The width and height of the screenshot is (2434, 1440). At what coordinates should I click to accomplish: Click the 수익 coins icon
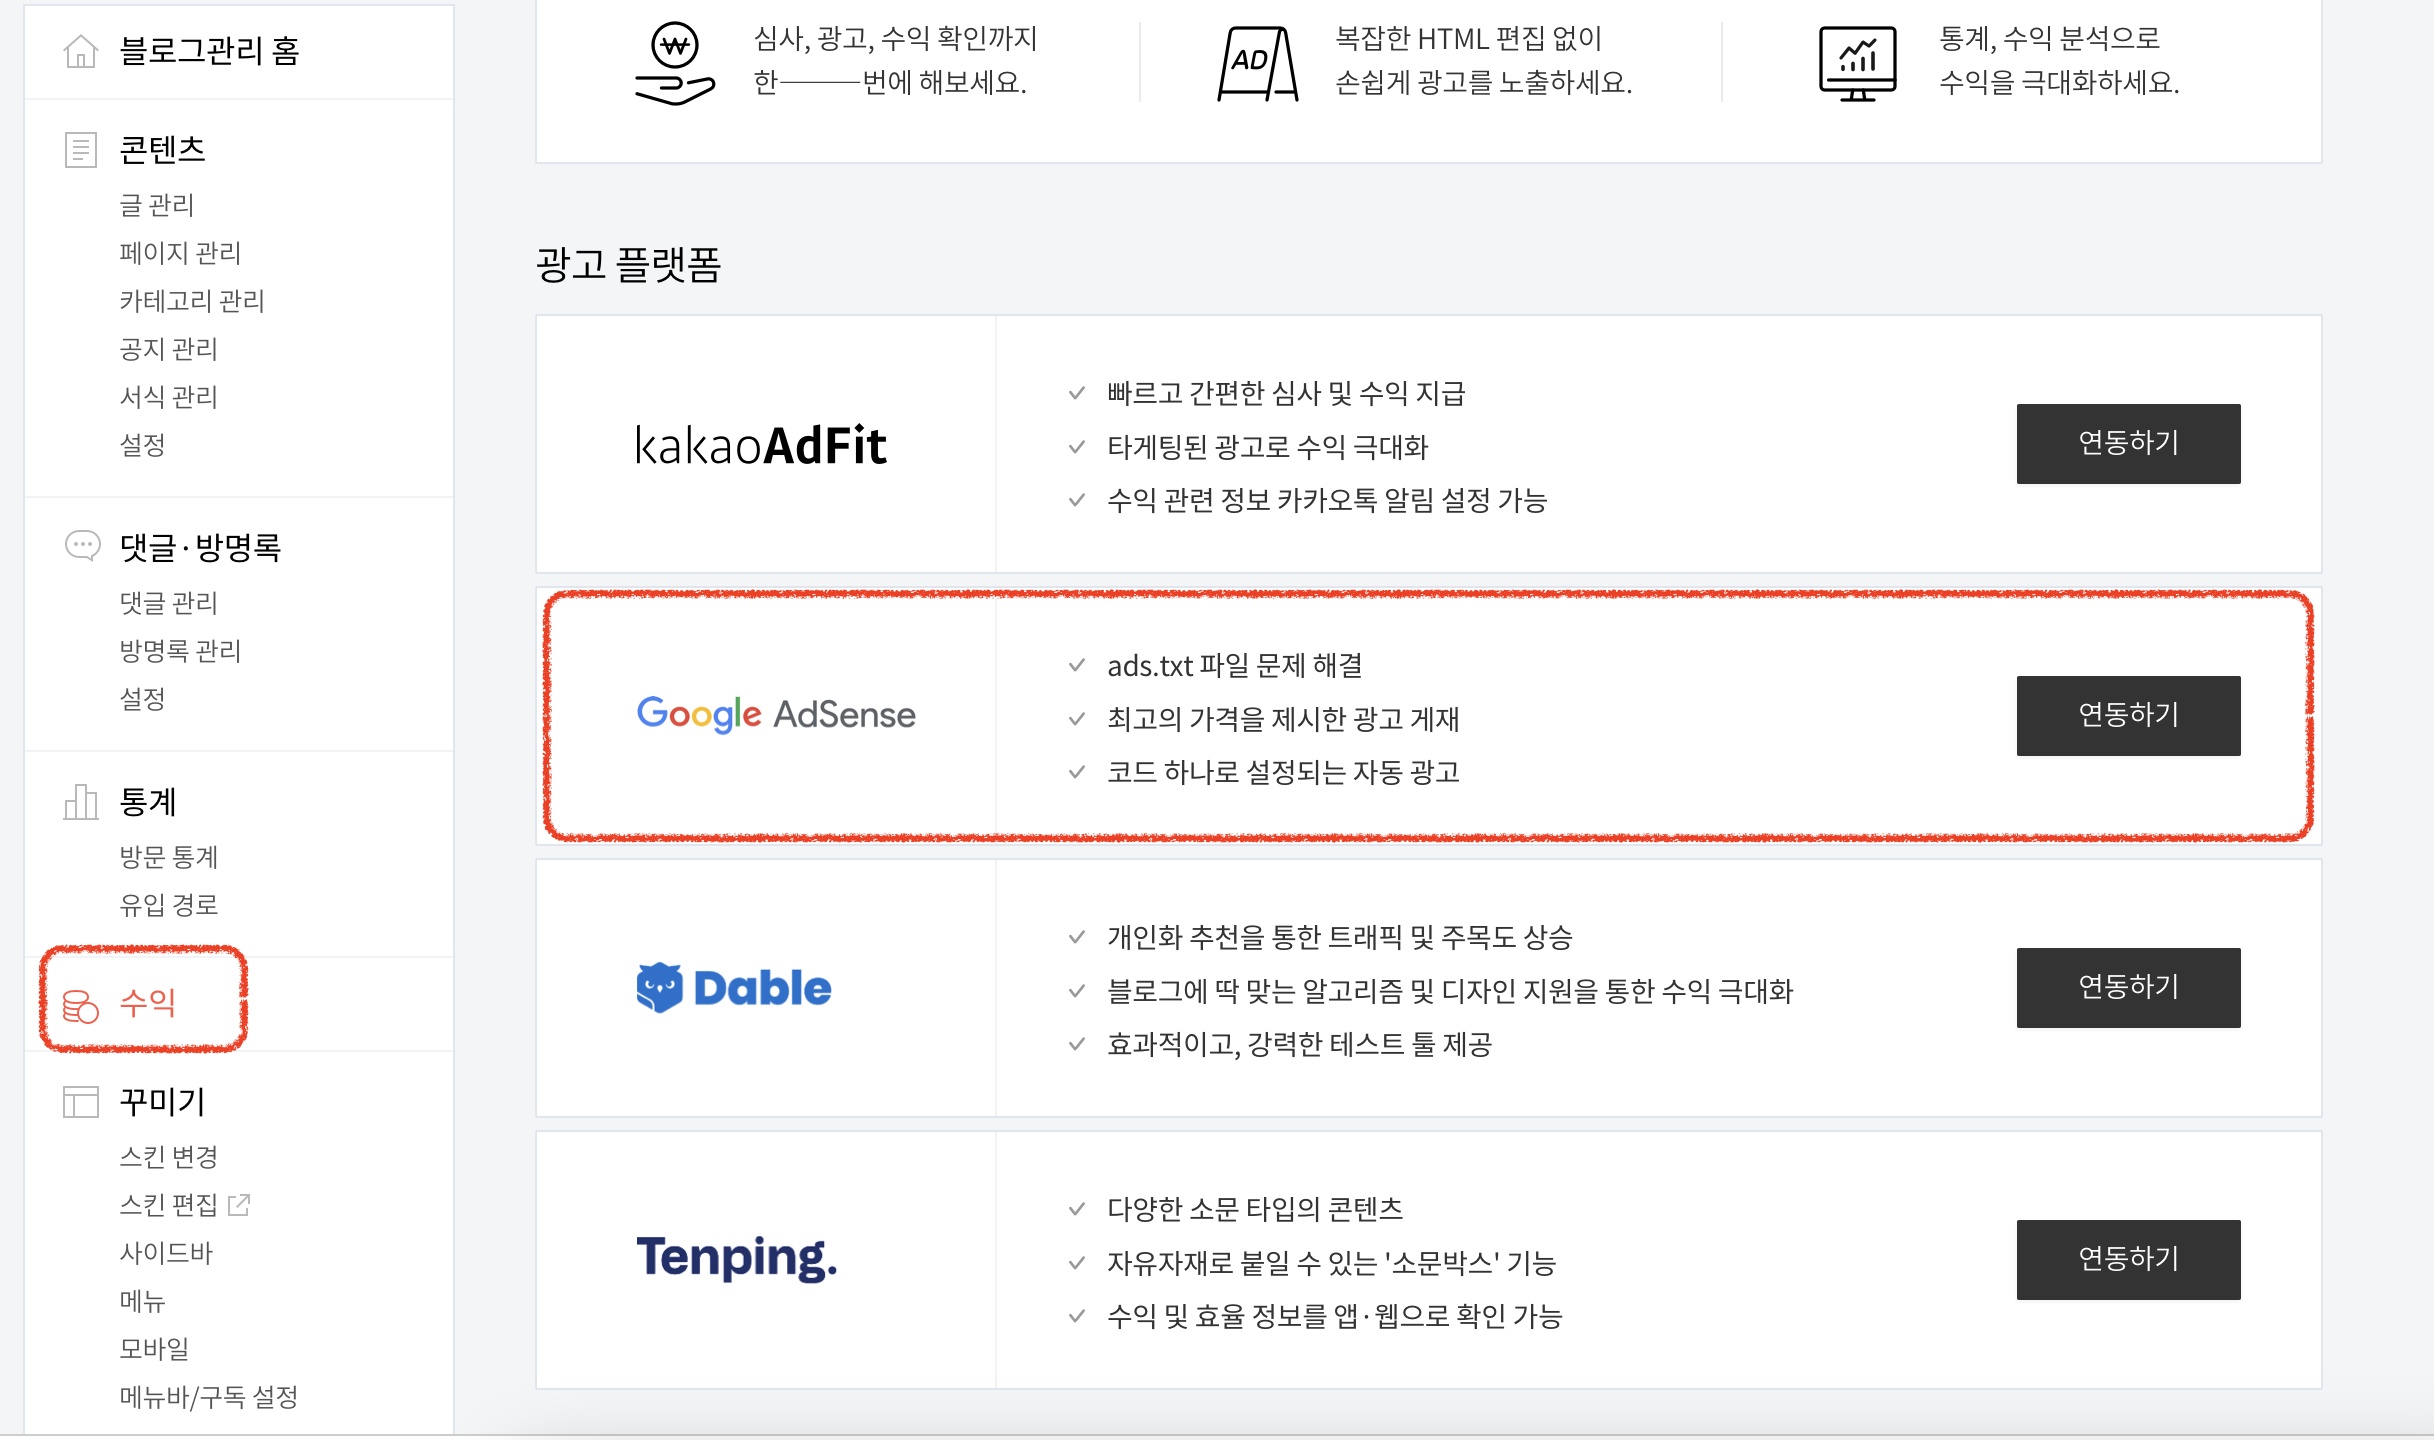click(81, 1005)
